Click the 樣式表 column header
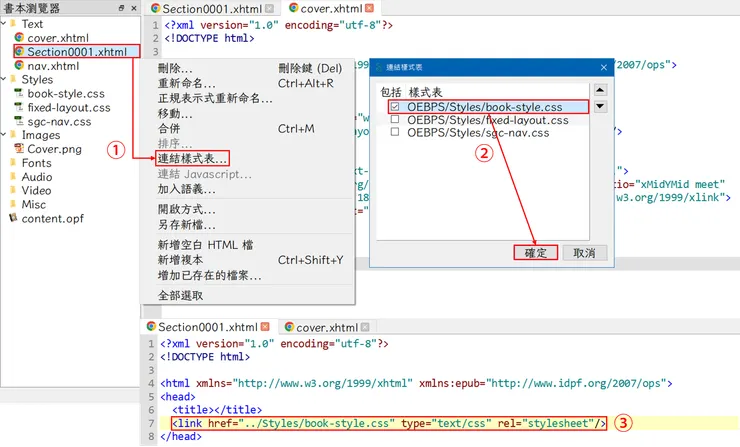 click(425, 92)
